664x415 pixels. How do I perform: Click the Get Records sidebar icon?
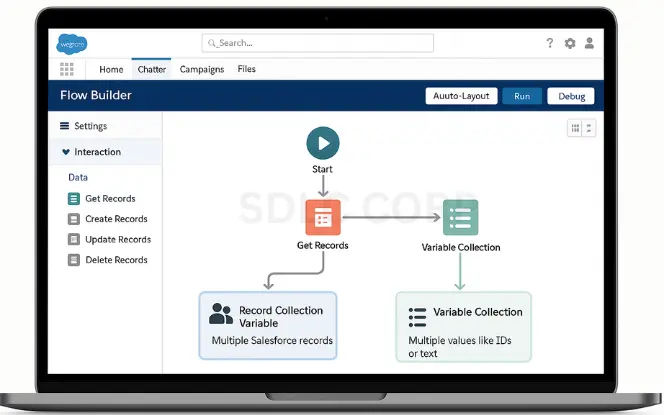point(74,199)
